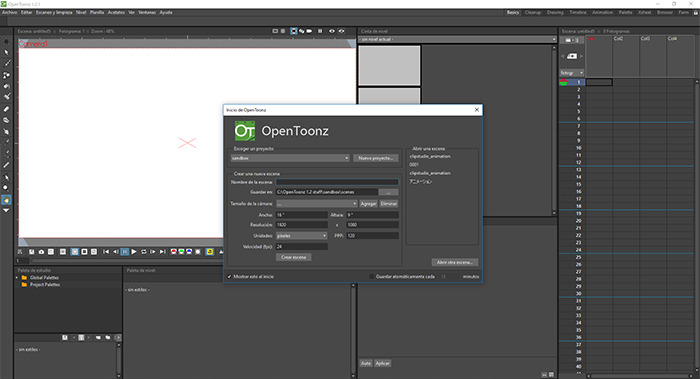Open the 'Unidades' píxeles dropdown
The height and width of the screenshot is (379, 700).
301,236
